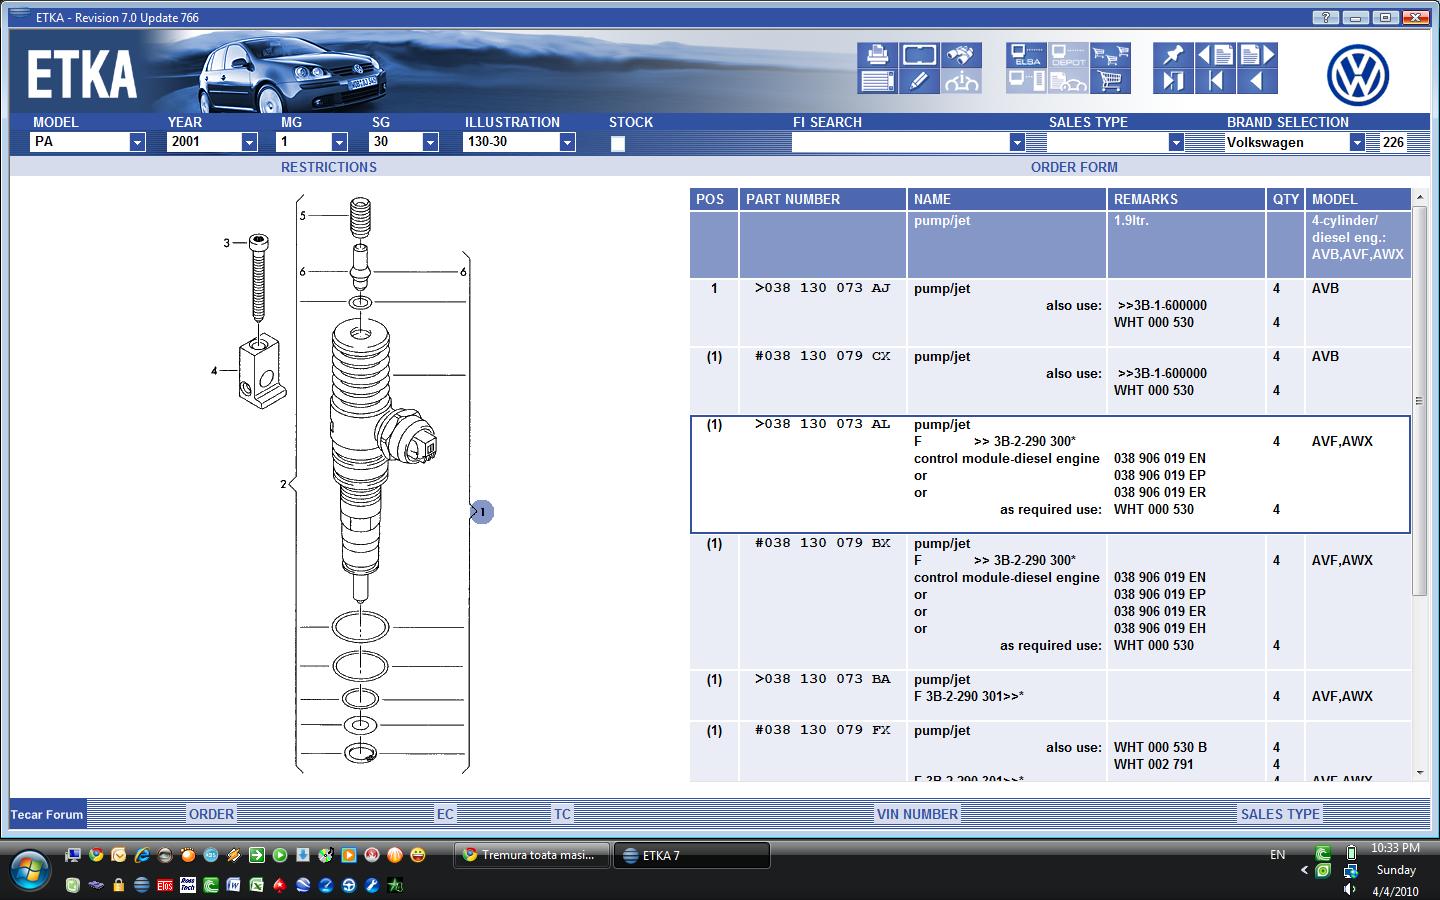Click the DEPOT icon

1069,55
